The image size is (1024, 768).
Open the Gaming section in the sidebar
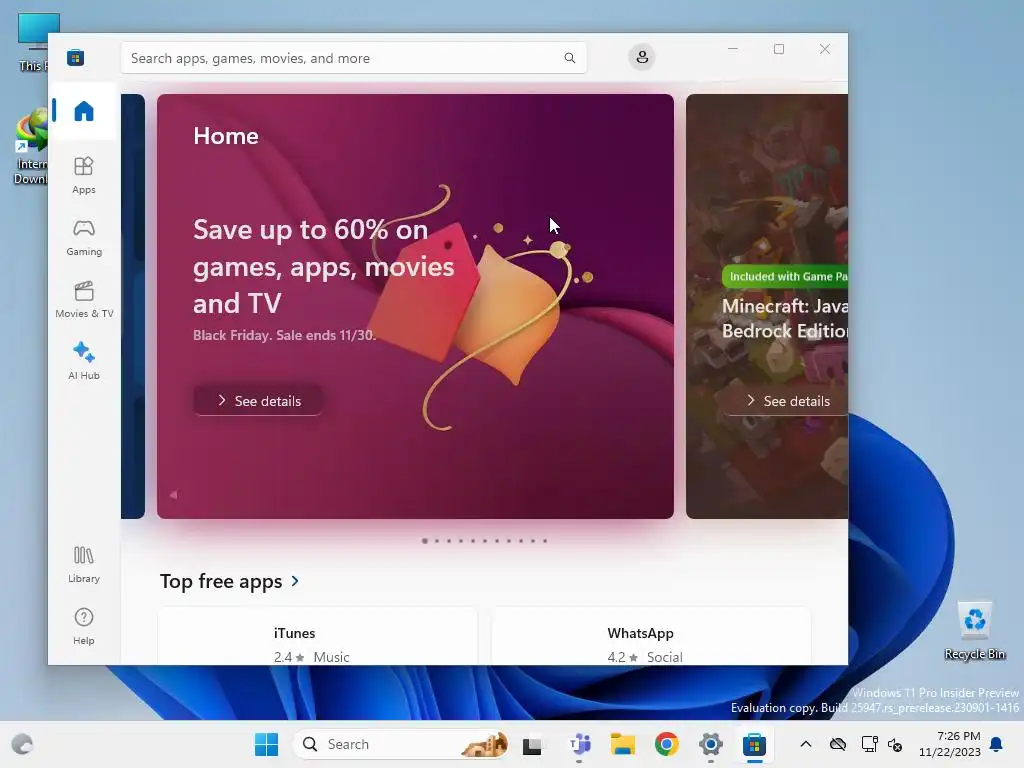(x=84, y=237)
